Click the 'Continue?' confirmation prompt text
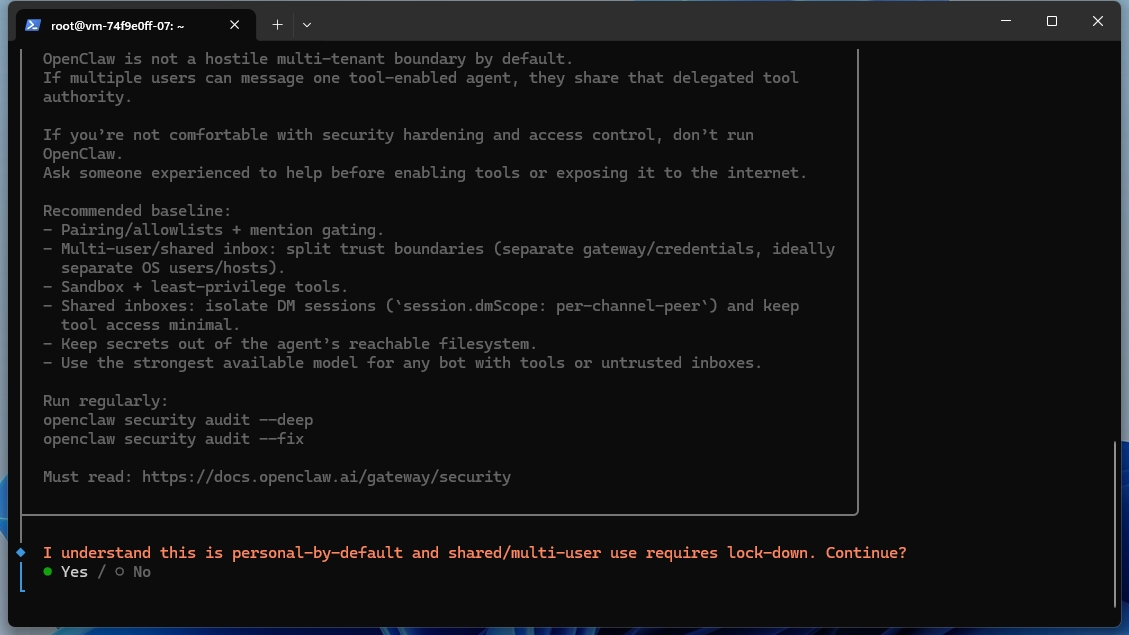Image resolution: width=1129 pixels, height=635 pixels. pyautogui.click(x=866, y=553)
